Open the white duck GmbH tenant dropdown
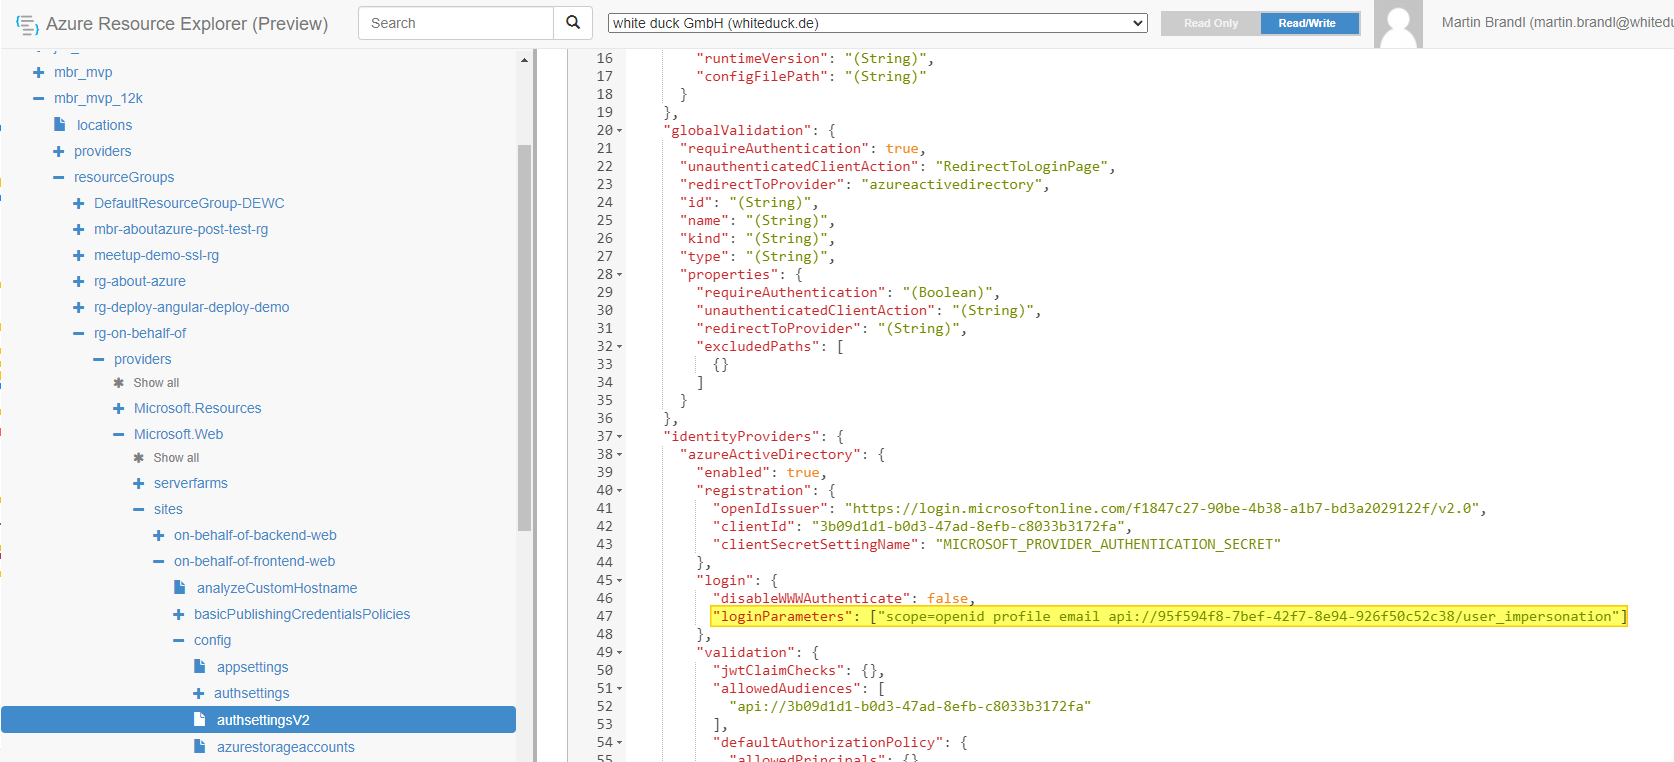The image size is (1674, 762). pyautogui.click(x=877, y=23)
